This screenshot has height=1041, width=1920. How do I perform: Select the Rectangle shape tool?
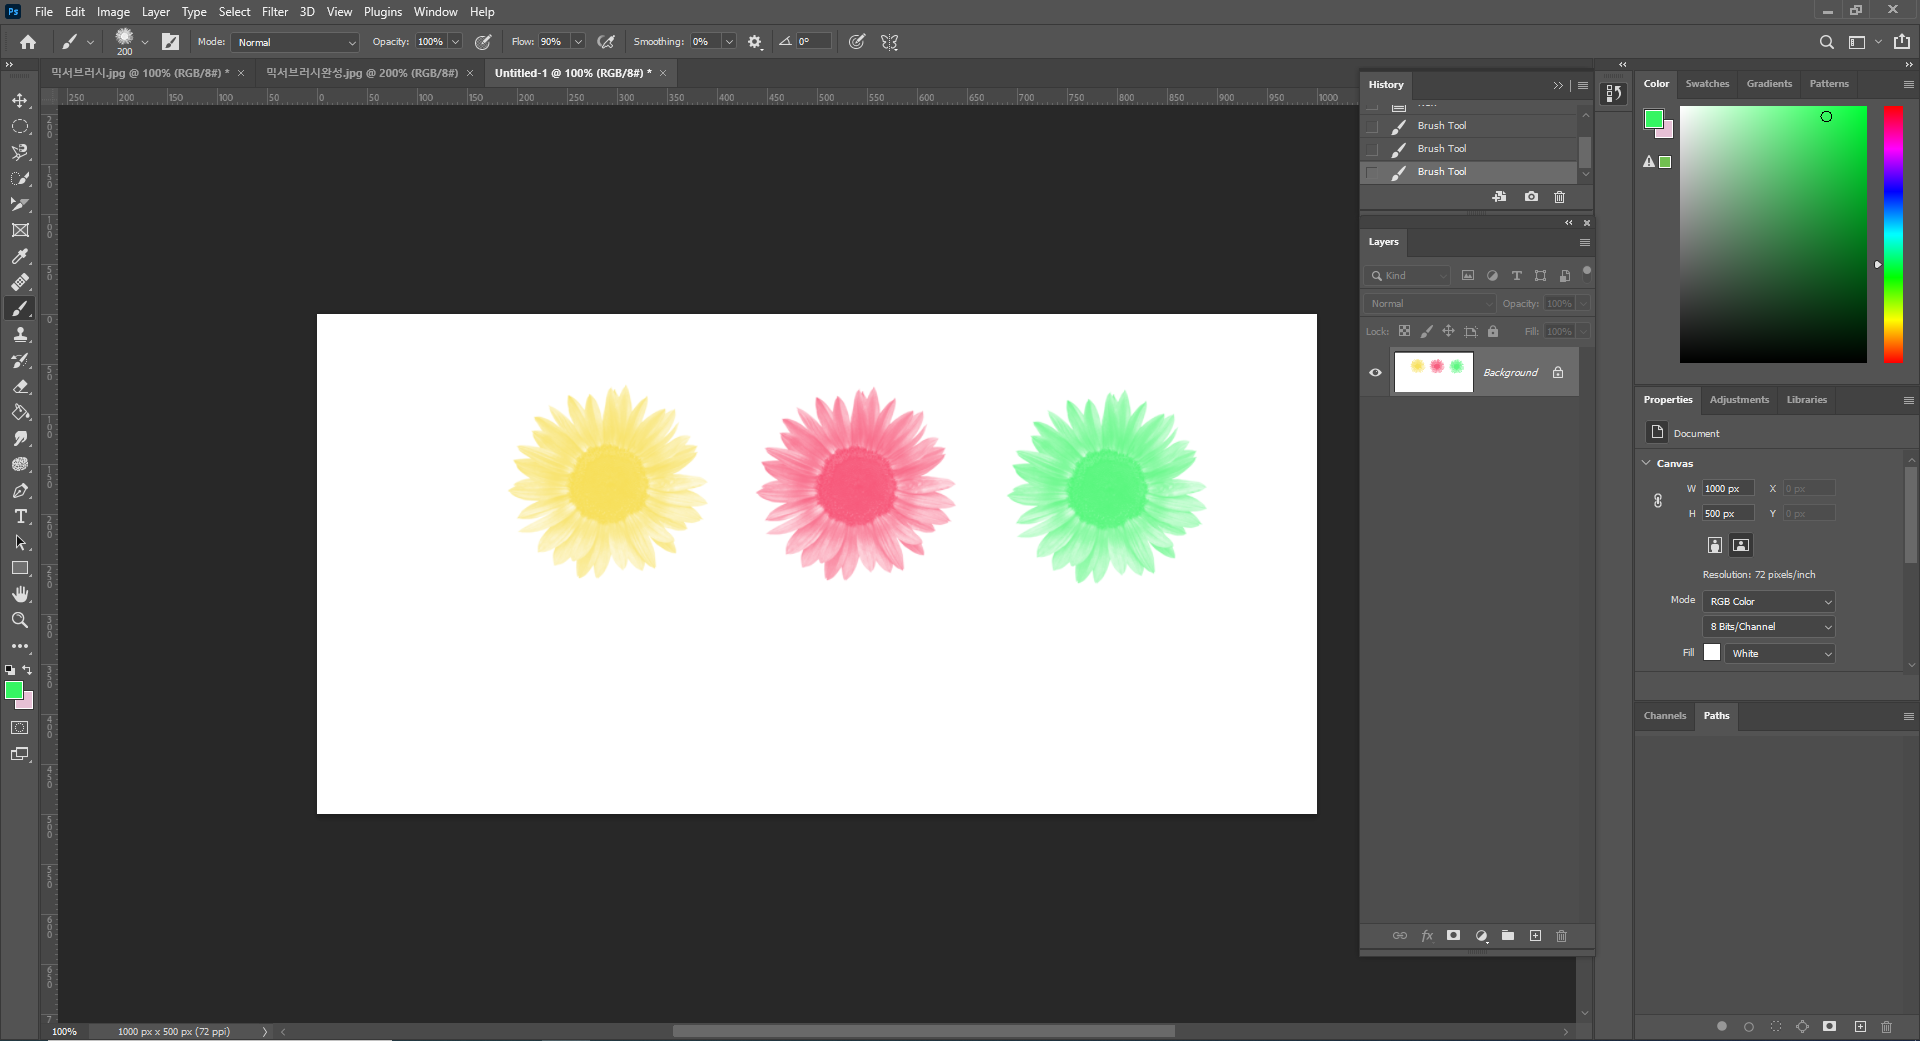coord(20,568)
